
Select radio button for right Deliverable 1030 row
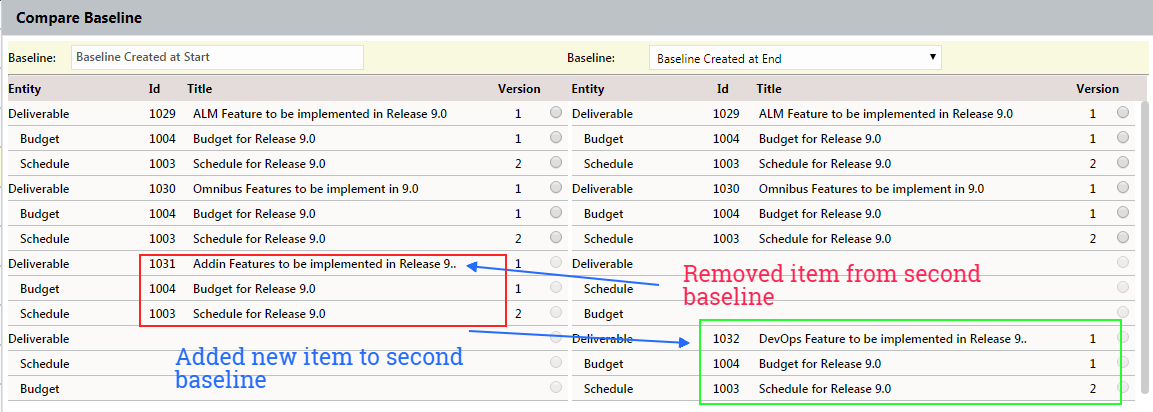tap(1123, 188)
